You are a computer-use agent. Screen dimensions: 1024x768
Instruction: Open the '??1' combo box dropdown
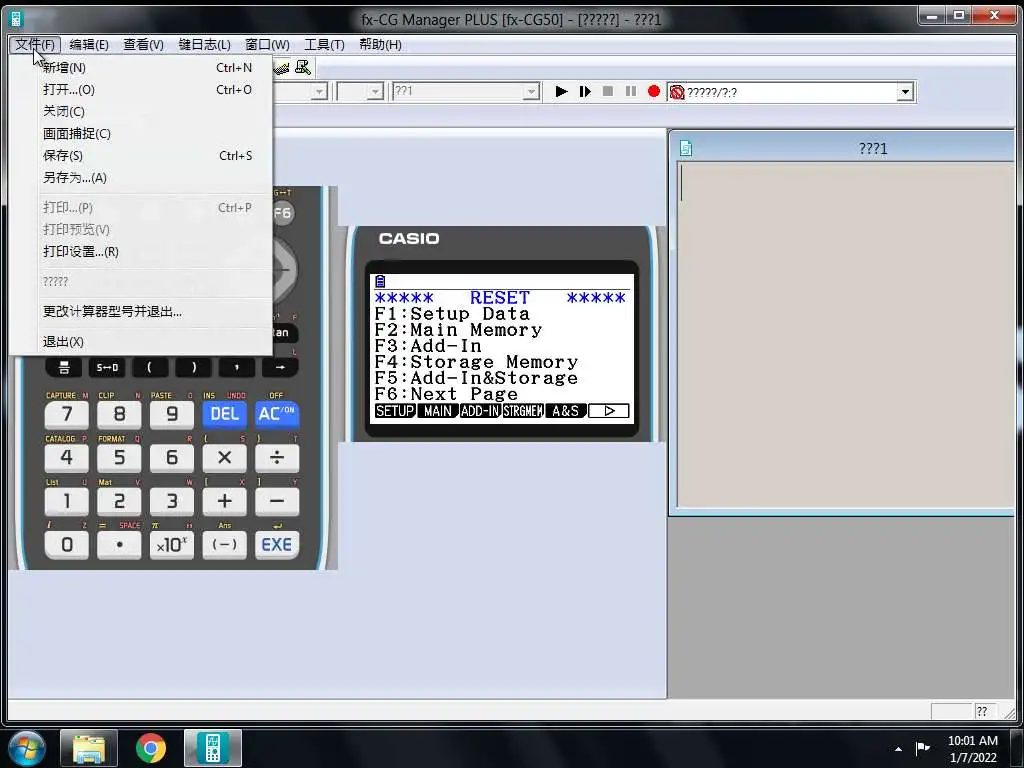click(532, 92)
